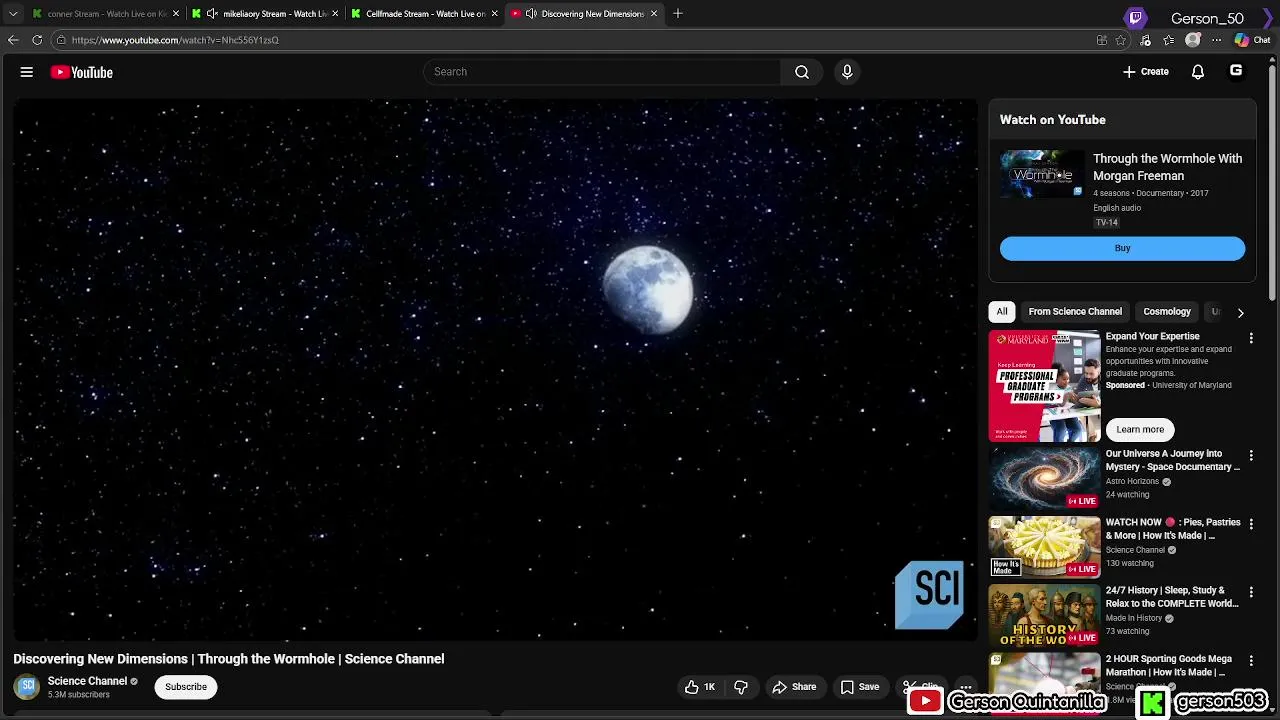Open options menu for WATCH NOW Pies video
Viewport: 1280px width, 720px height.
coord(1251,524)
